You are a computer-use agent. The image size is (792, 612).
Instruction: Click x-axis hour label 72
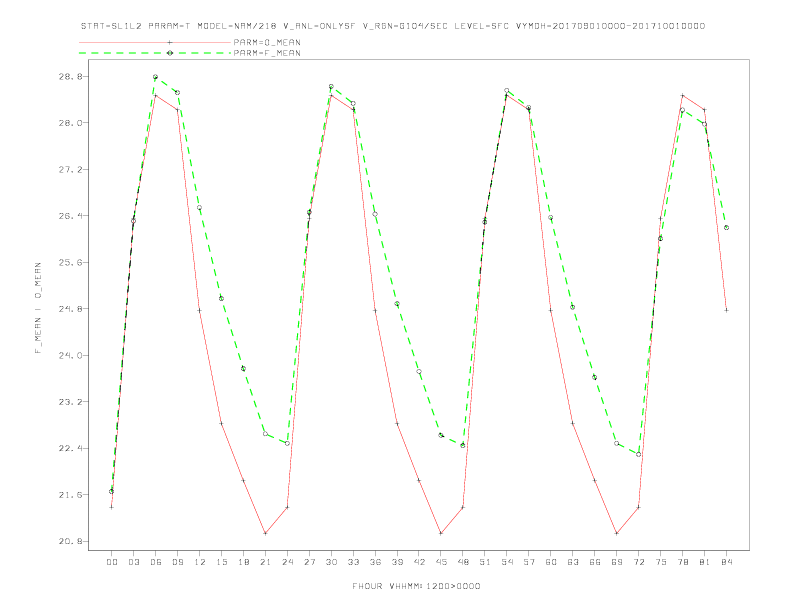[x=638, y=562]
